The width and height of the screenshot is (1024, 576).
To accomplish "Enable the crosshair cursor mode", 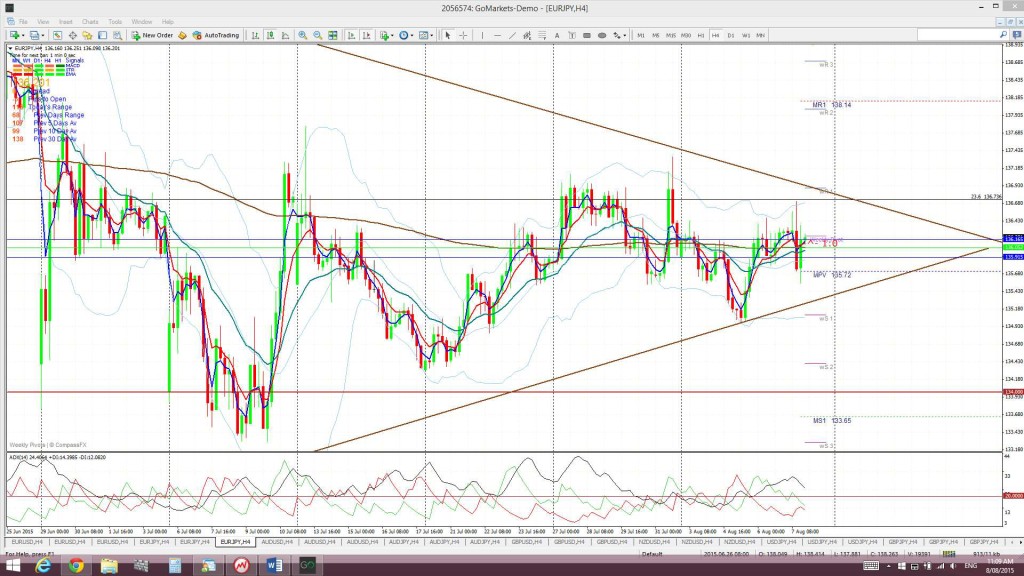I will pos(463,35).
